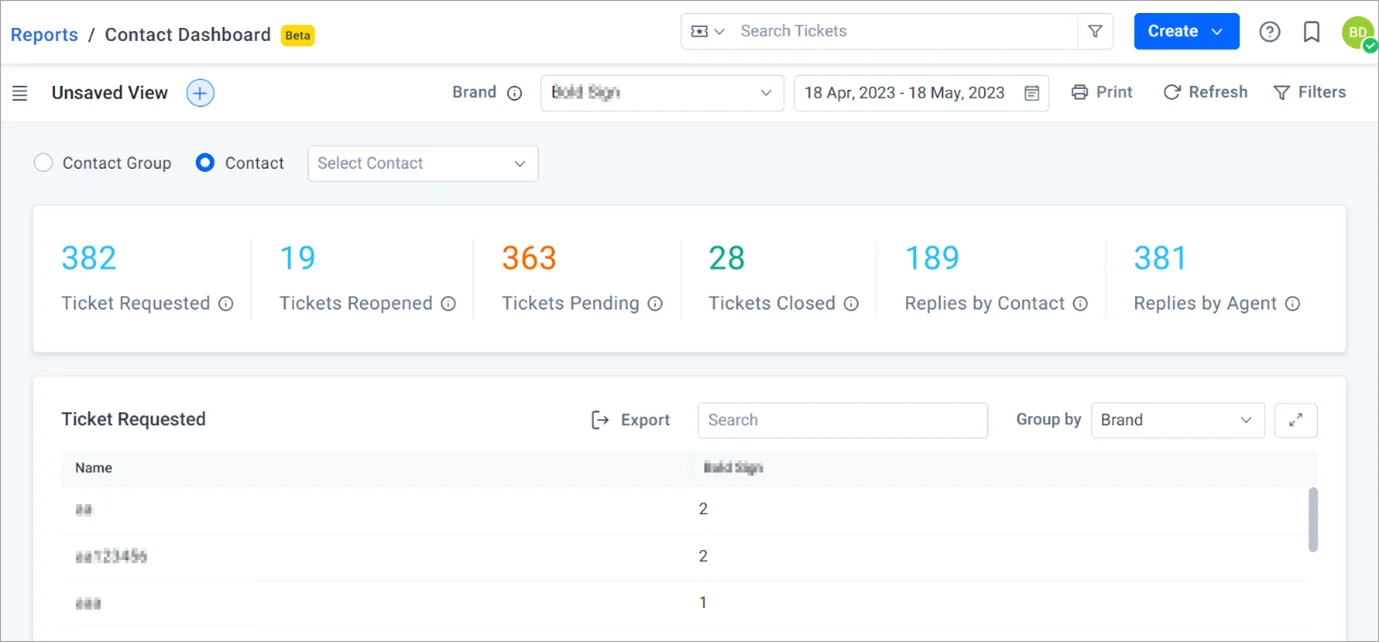Expand Ticket Requested panel to fullscreen

coord(1296,420)
